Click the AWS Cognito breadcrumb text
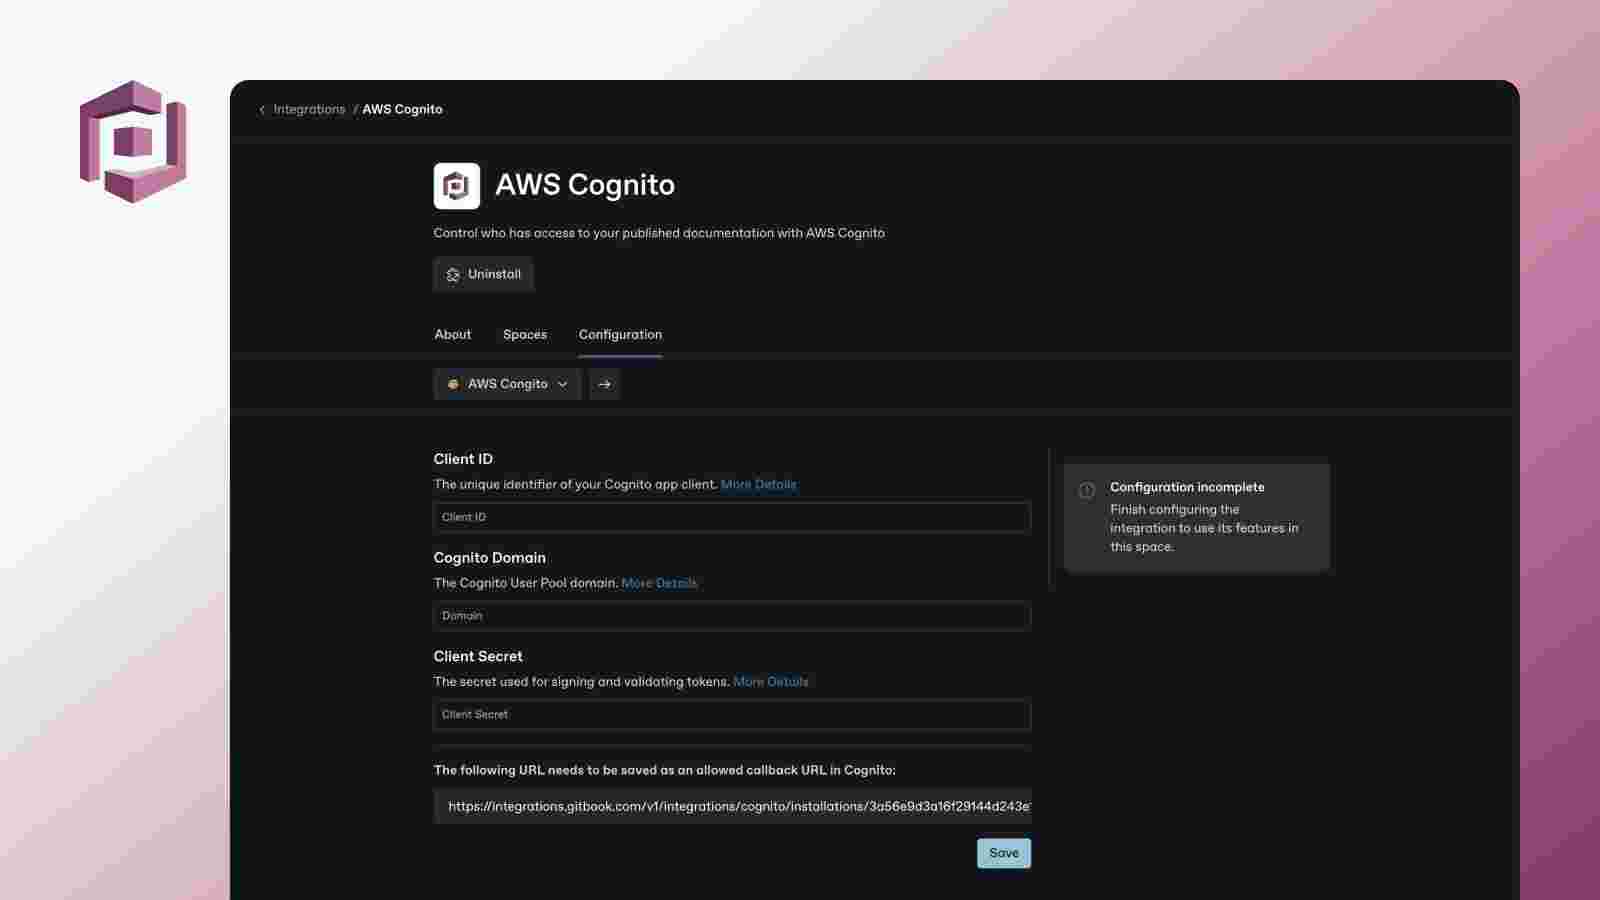The height and width of the screenshot is (900, 1600). [402, 109]
